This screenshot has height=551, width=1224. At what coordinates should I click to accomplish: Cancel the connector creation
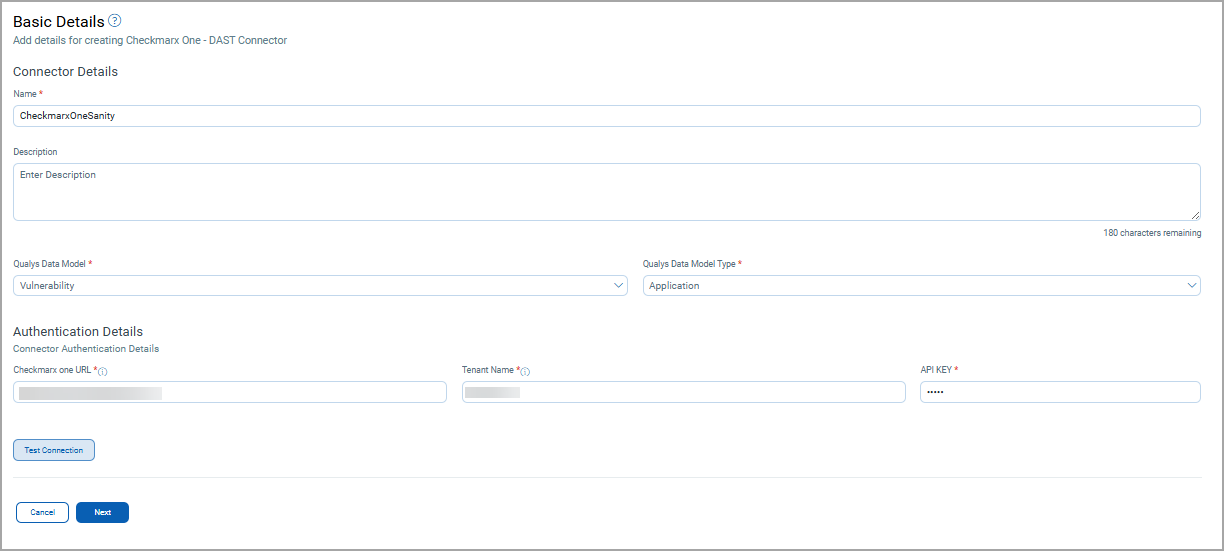(x=42, y=512)
